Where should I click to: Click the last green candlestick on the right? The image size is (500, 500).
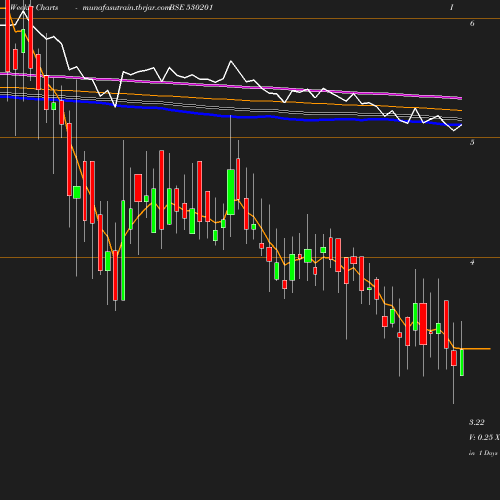[462, 362]
